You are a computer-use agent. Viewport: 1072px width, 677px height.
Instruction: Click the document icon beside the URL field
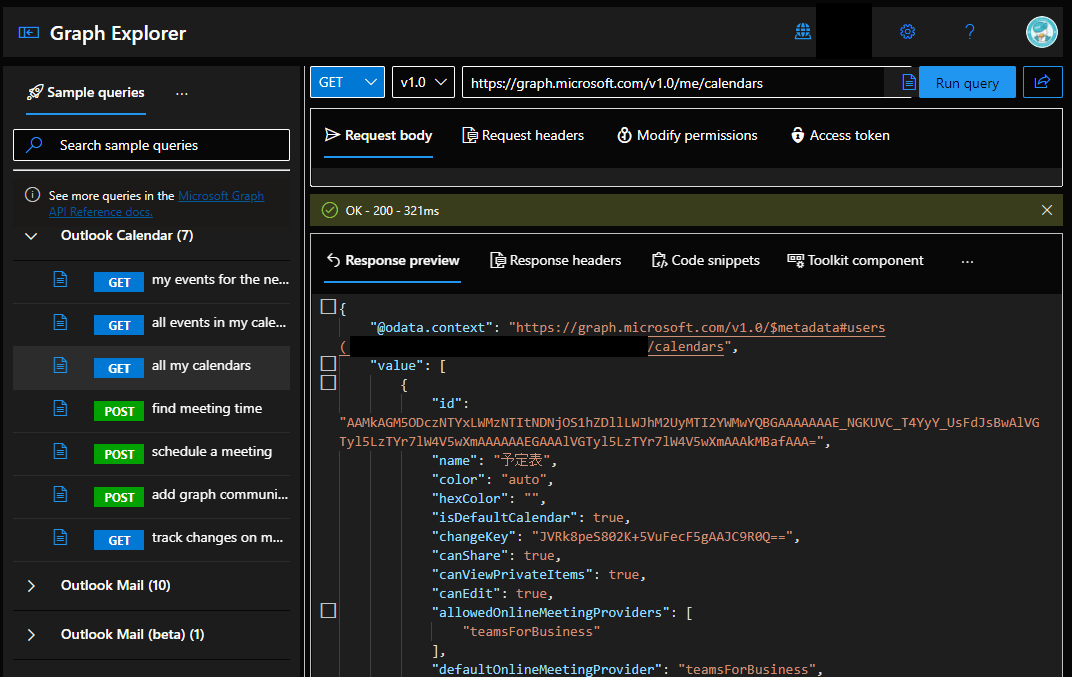pyautogui.click(x=909, y=82)
